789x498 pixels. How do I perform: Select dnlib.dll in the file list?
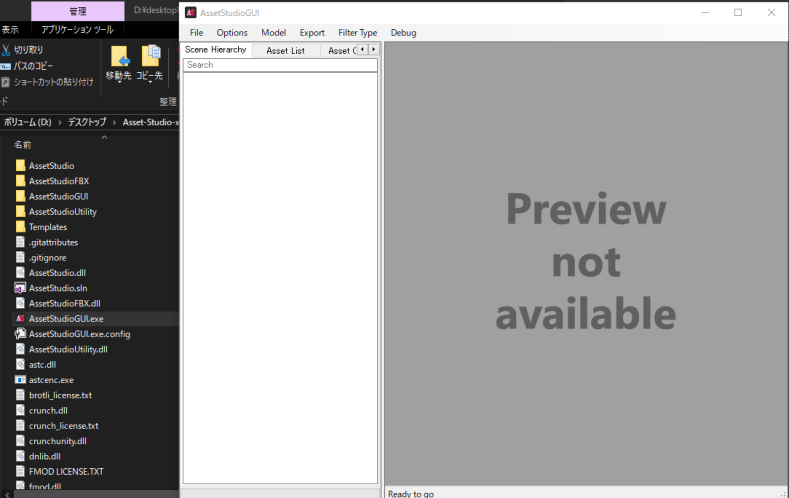(x=45, y=456)
